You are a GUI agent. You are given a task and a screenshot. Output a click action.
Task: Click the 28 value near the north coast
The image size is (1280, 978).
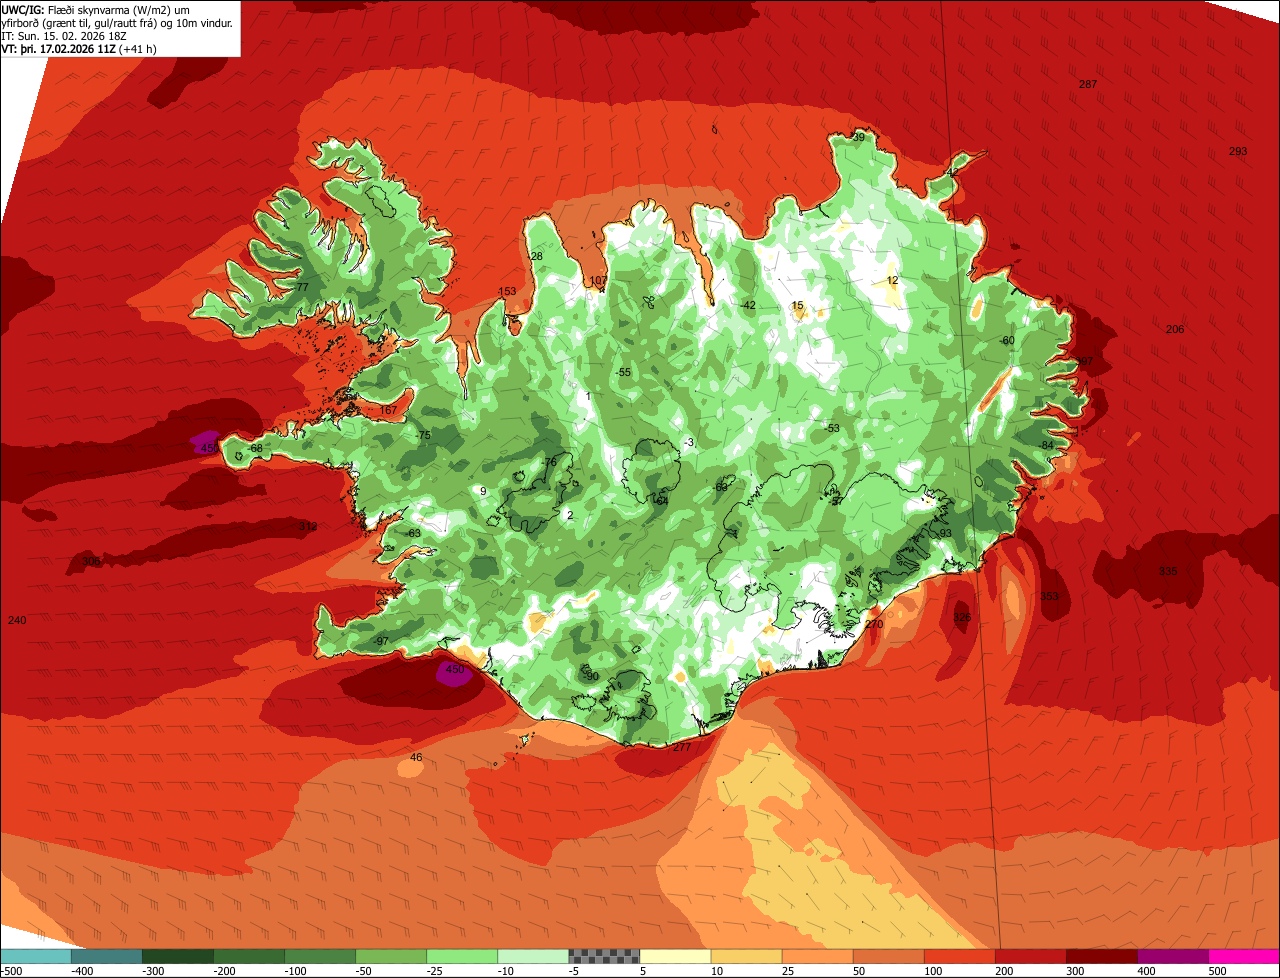[536, 256]
